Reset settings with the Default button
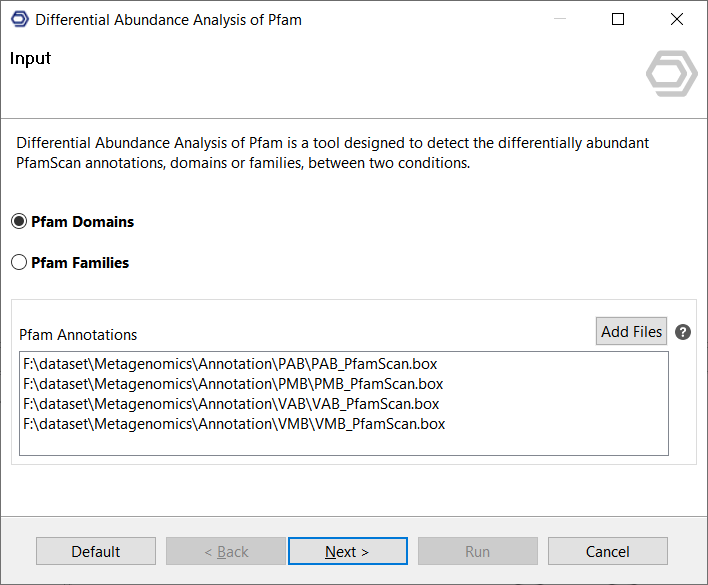Image resolution: width=708 pixels, height=585 pixels. click(96, 551)
